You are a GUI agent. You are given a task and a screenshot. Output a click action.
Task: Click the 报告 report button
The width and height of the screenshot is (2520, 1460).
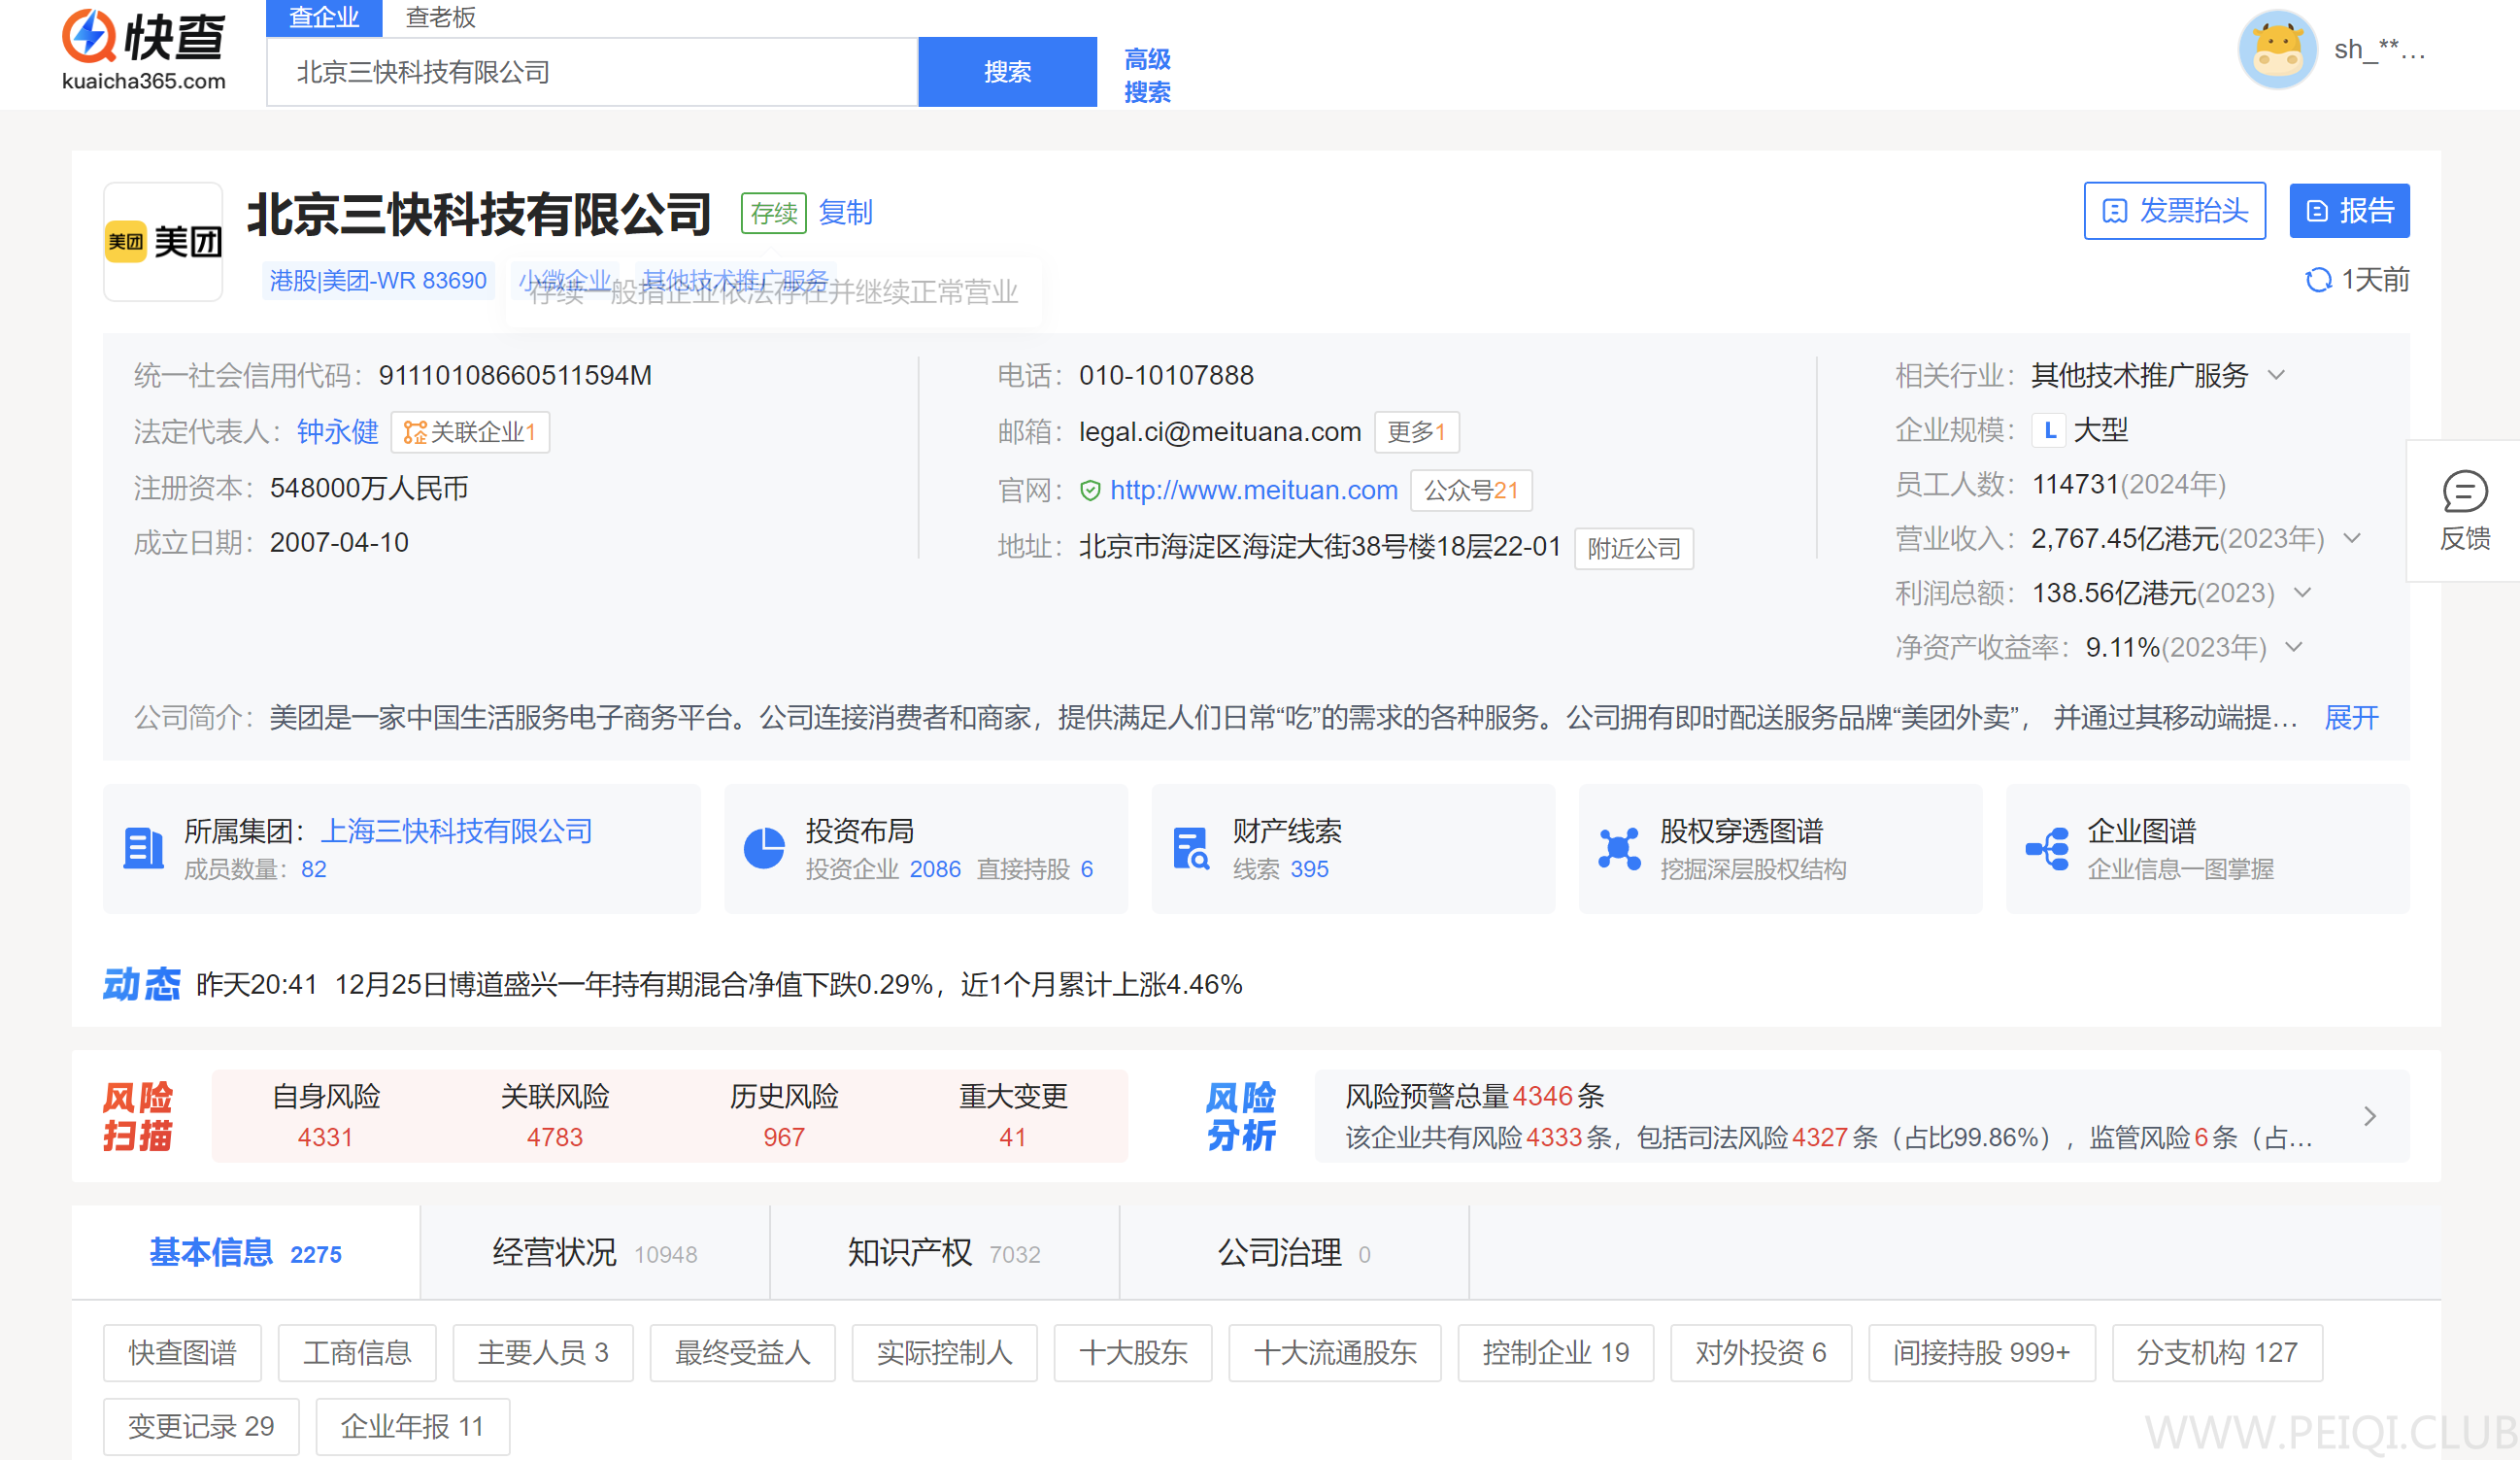[2349, 210]
